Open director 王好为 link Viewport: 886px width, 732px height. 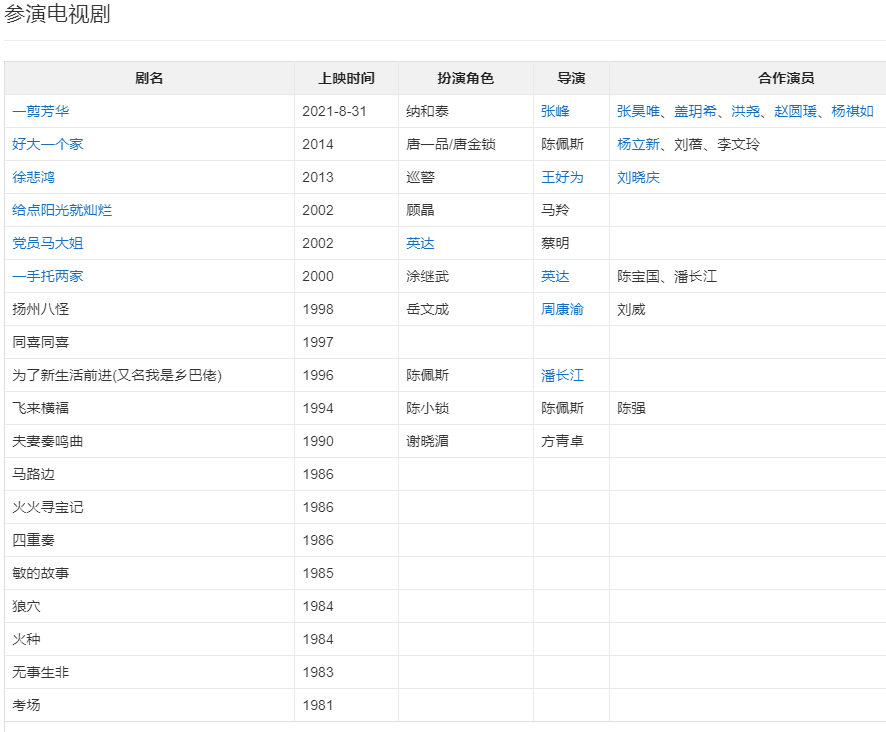(562, 177)
